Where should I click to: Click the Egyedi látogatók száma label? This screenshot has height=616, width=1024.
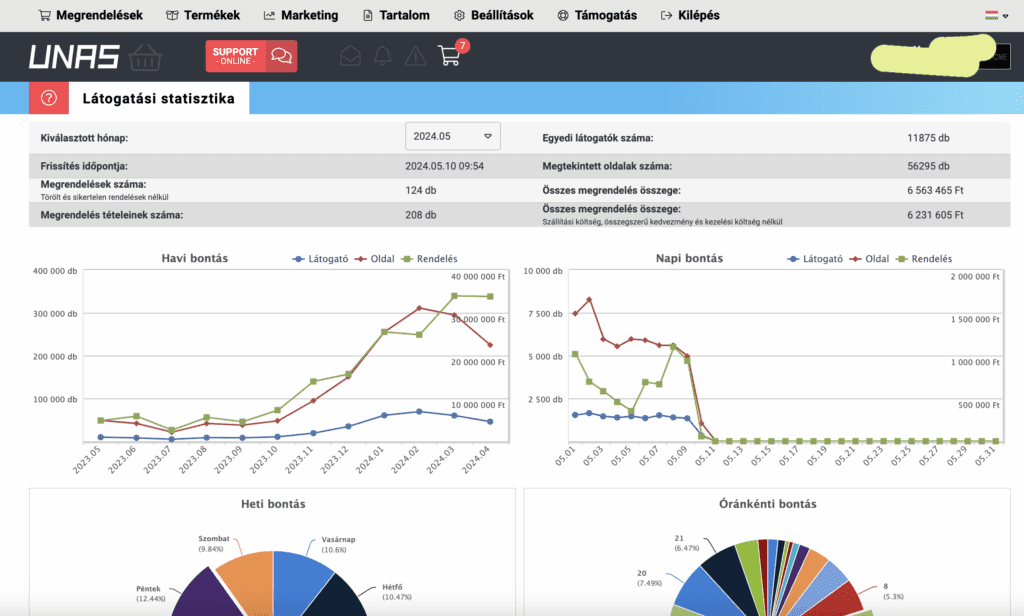click(598, 138)
